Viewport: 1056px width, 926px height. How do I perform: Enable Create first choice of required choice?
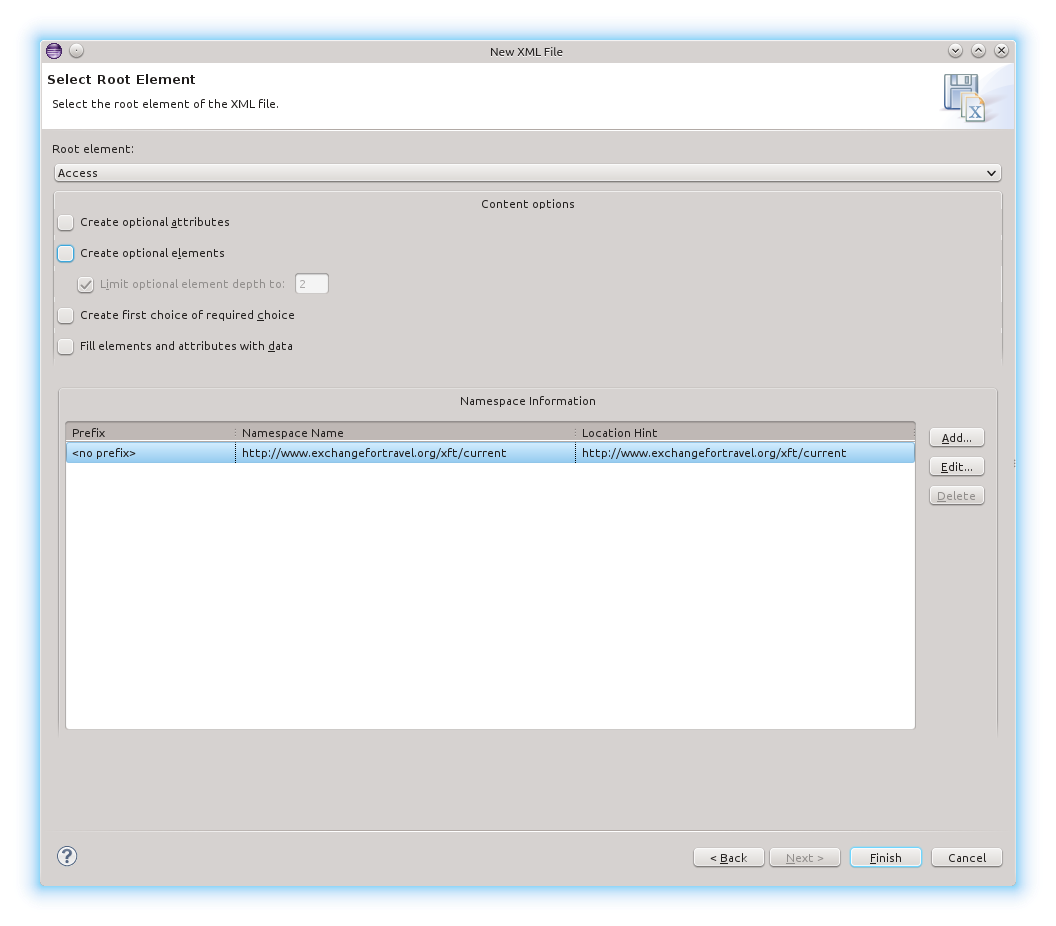[x=65, y=315]
